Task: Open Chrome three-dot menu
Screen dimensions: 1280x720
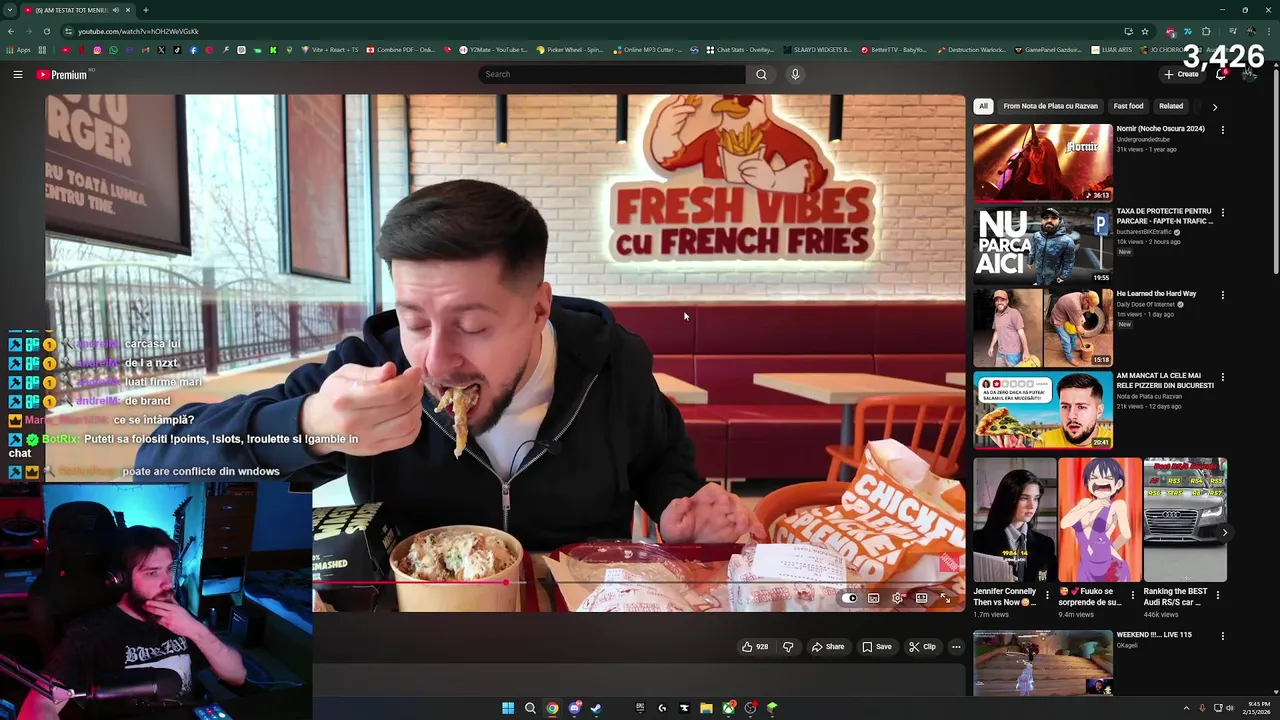Action: point(1269,31)
